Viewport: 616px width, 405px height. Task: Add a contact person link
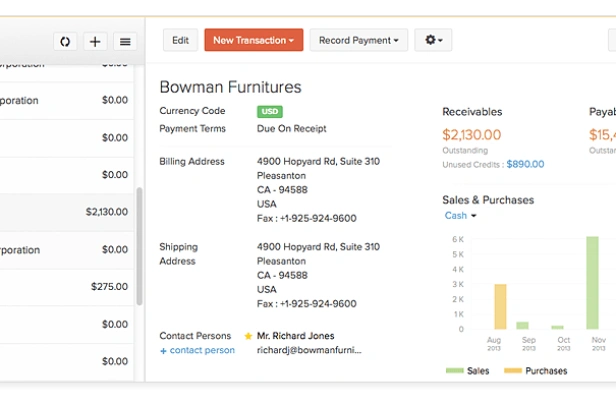[x=197, y=350]
